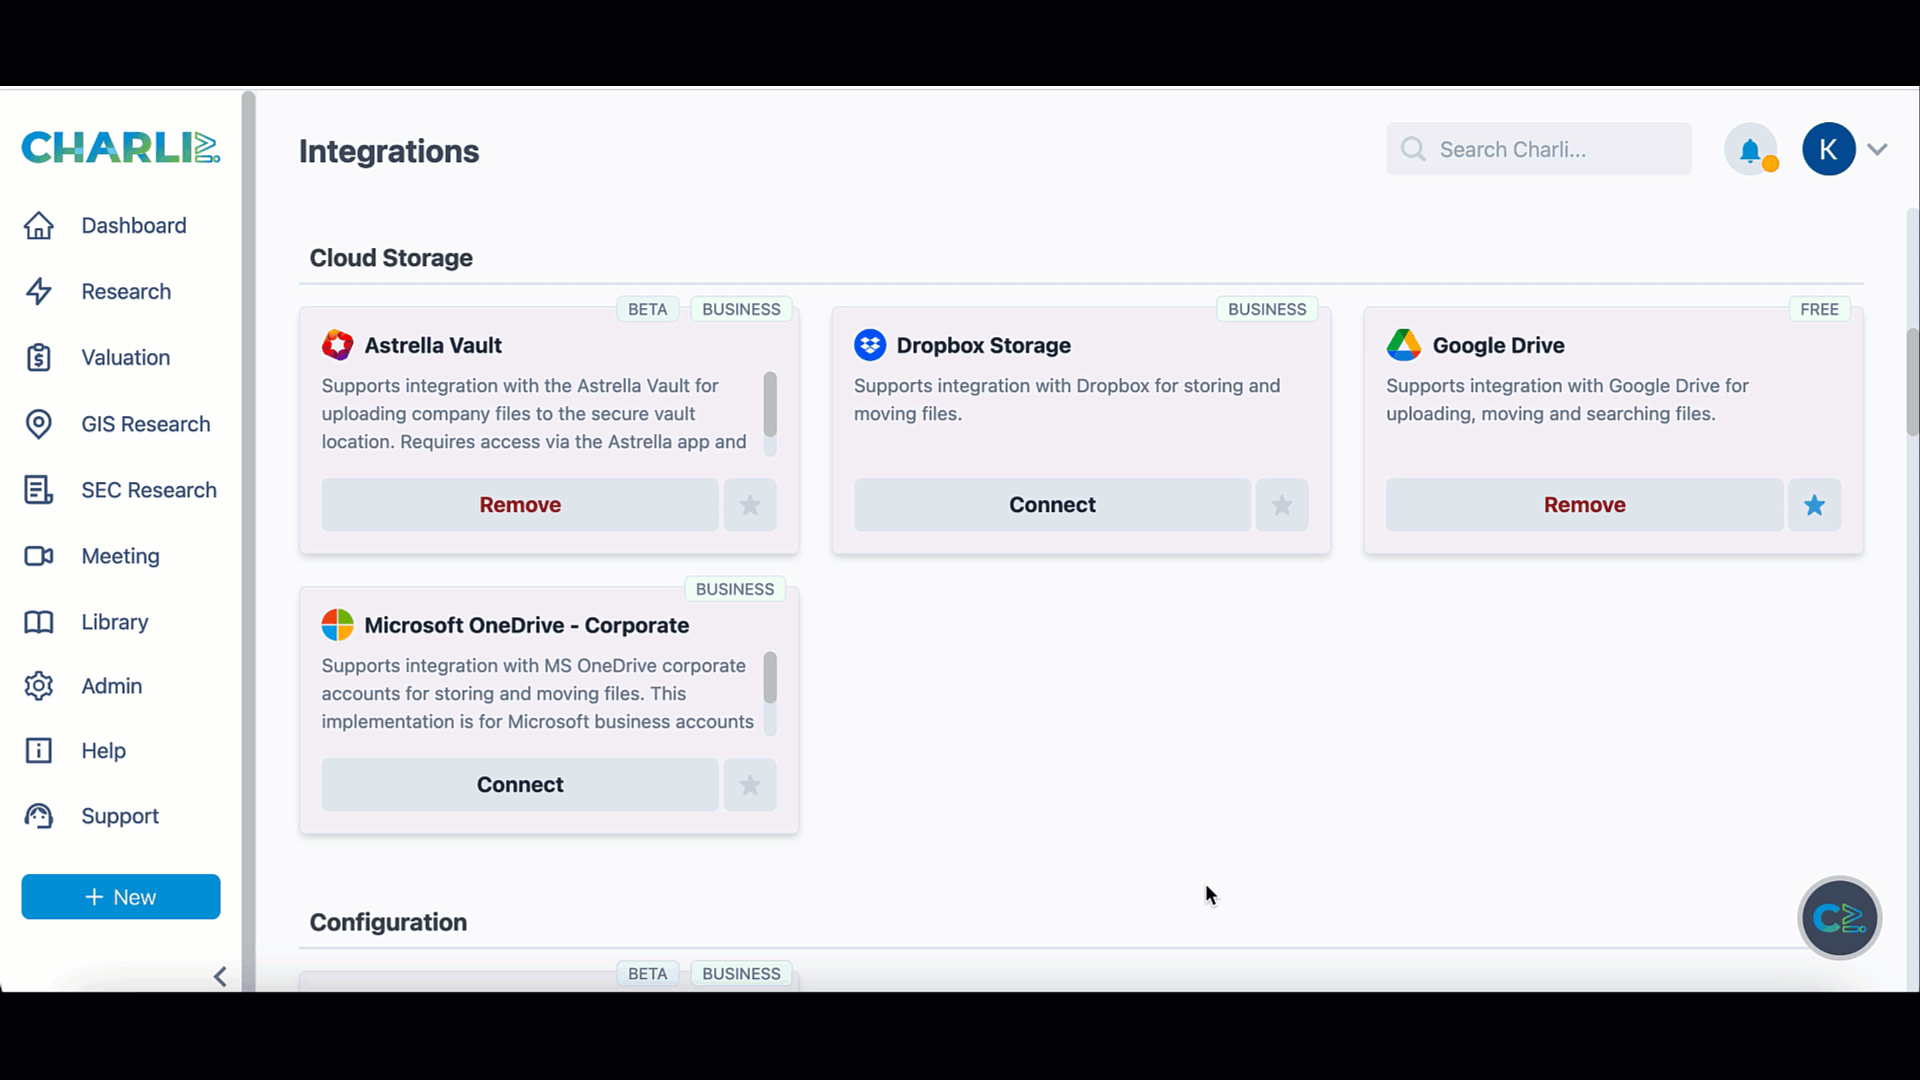Screen dimensions: 1920x1080
Task: Open the notifications bell
Action: (1750, 150)
